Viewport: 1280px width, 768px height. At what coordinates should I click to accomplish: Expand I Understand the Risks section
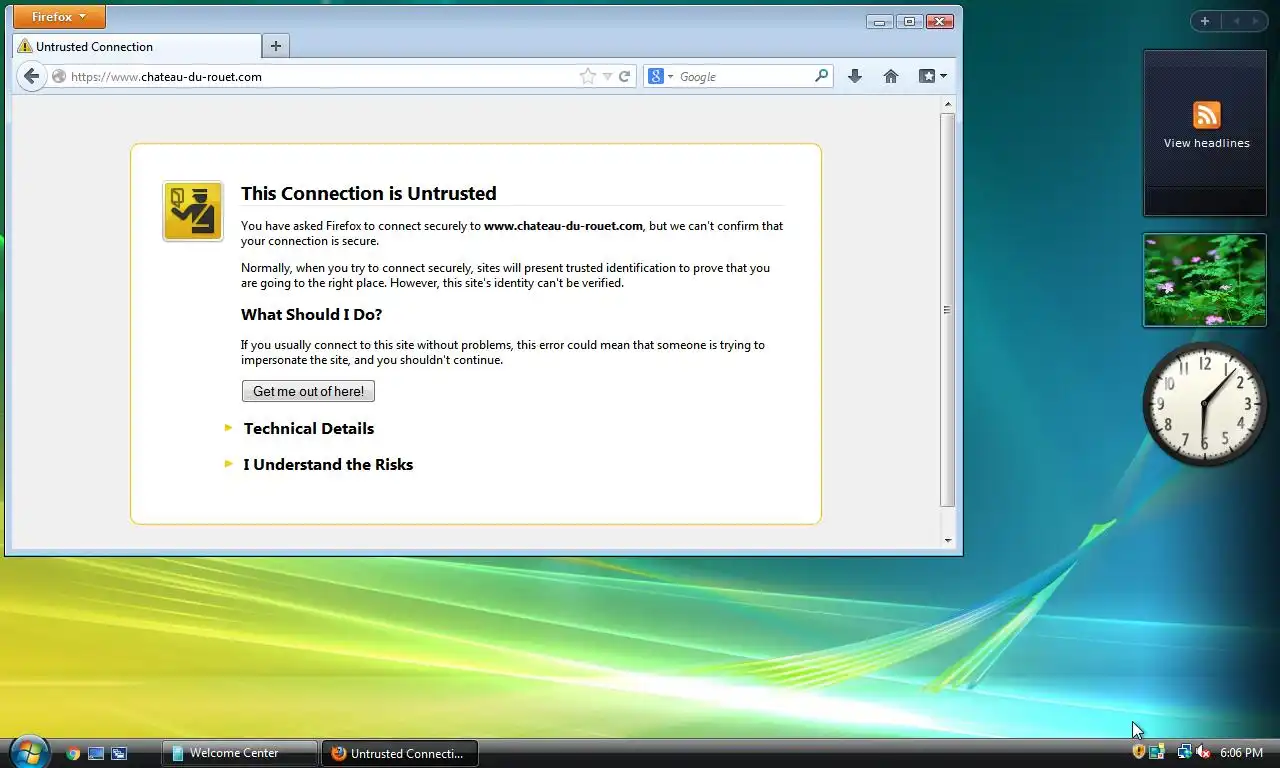(327, 464)
